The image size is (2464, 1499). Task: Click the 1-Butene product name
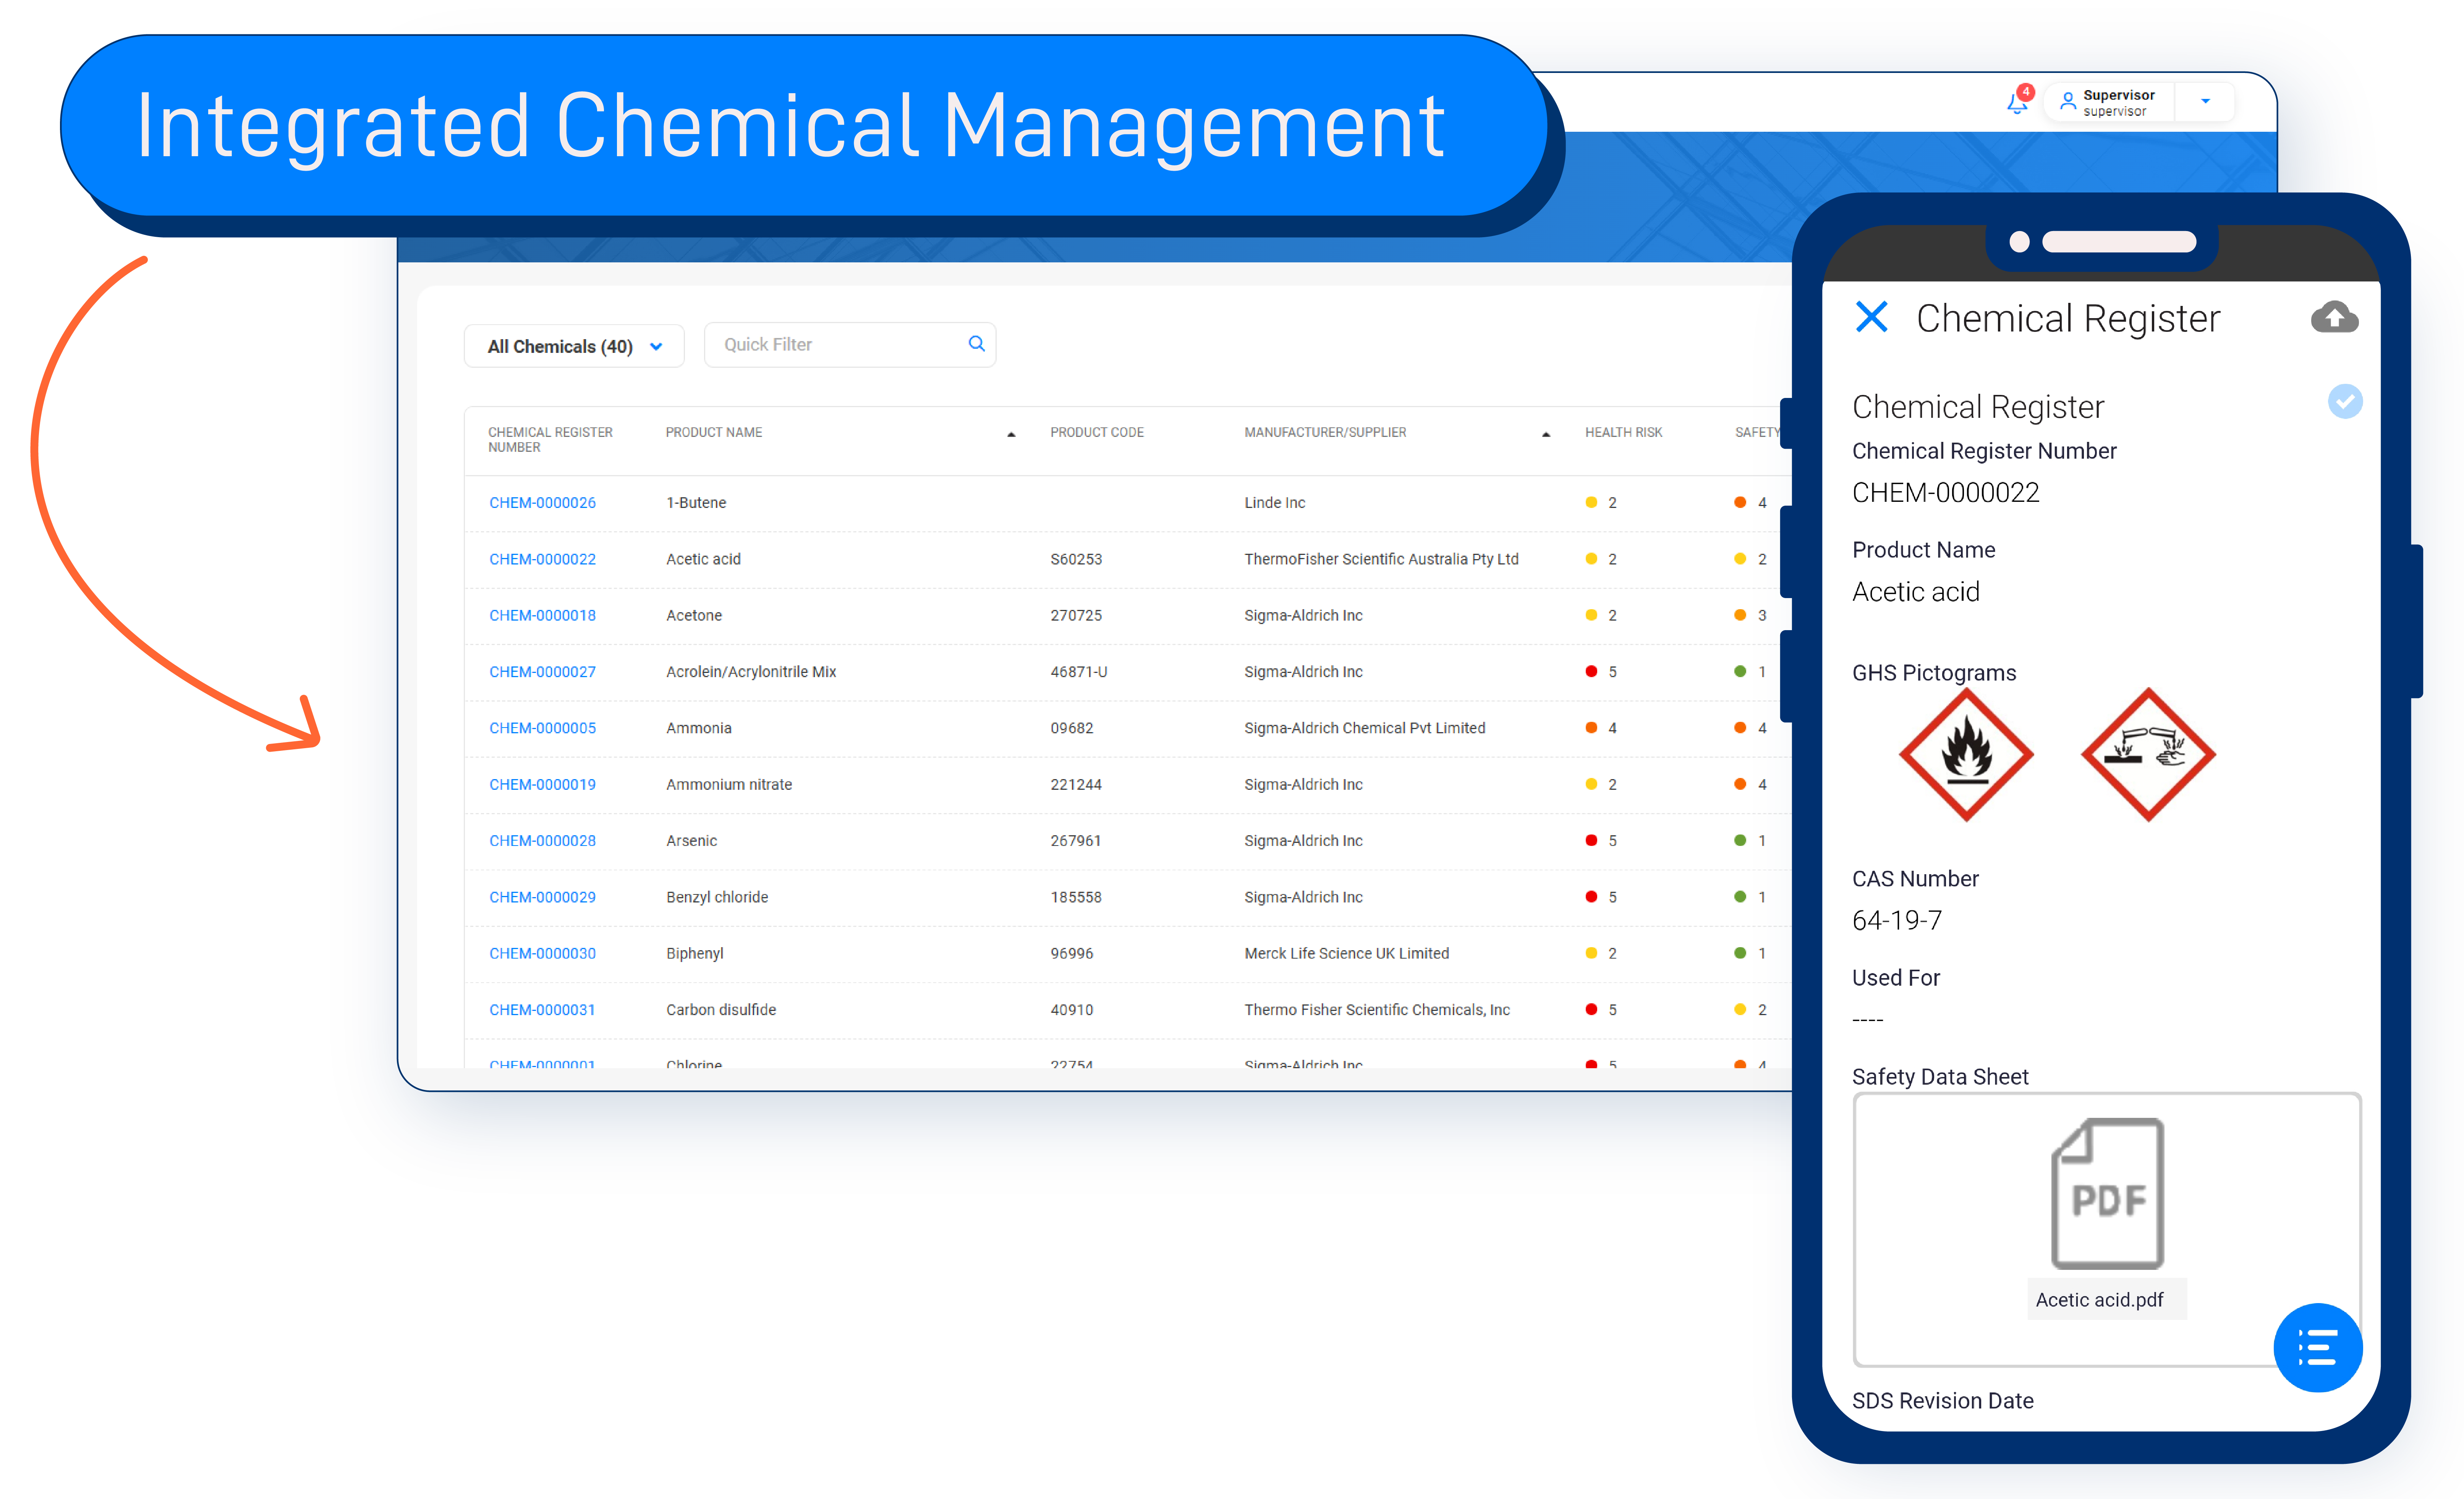(x=696, y=503)
